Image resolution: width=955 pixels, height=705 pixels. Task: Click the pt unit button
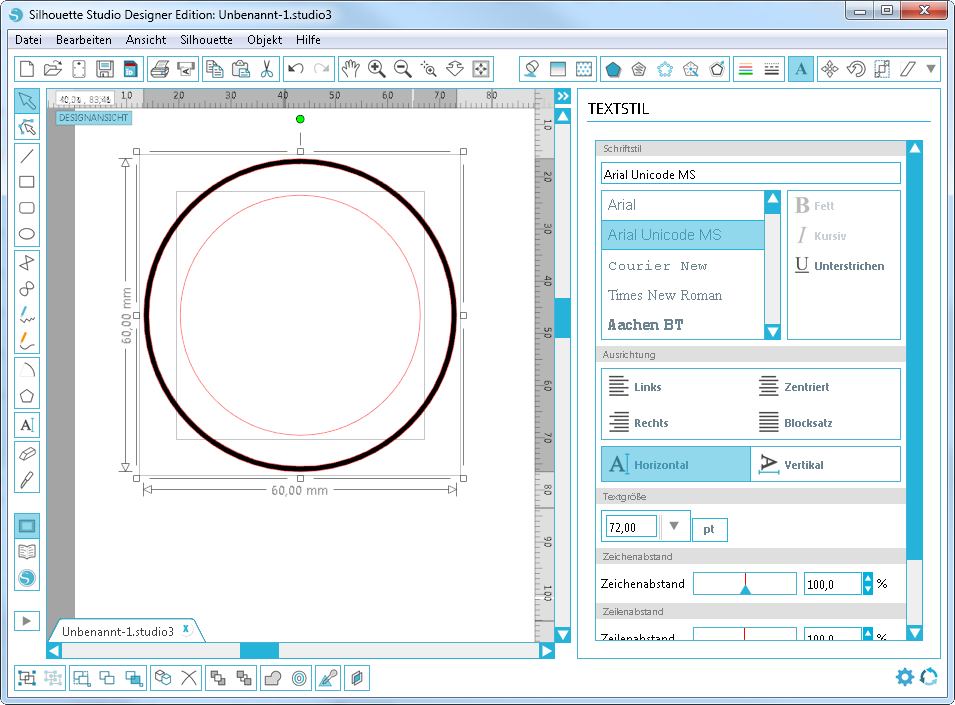coord(709,530)
